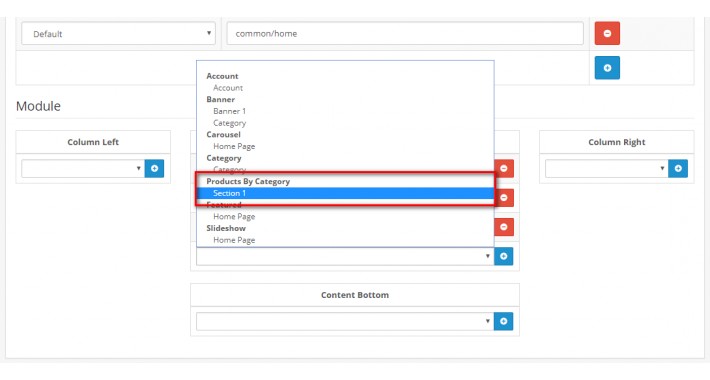The image size is (710, 380).
Task: Open the Column Left module dropdown
Action: (83, 168)
